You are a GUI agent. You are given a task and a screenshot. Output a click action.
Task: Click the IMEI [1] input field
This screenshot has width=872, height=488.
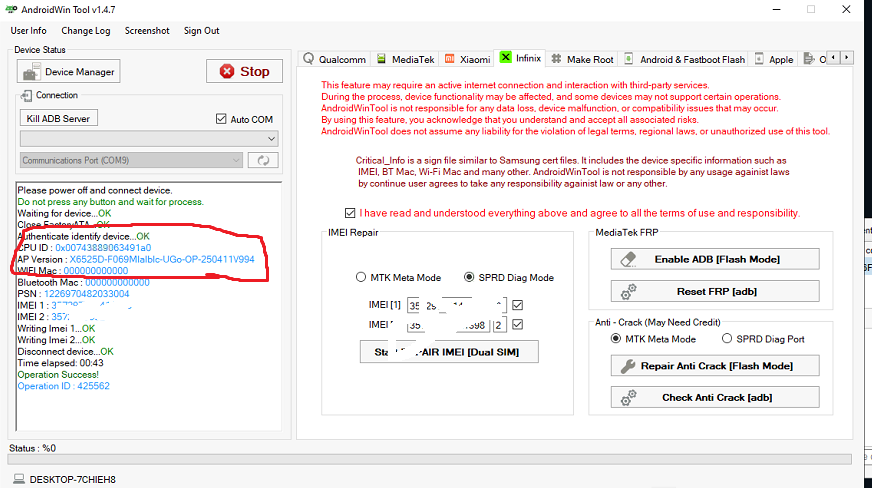[x=457, y=305]
